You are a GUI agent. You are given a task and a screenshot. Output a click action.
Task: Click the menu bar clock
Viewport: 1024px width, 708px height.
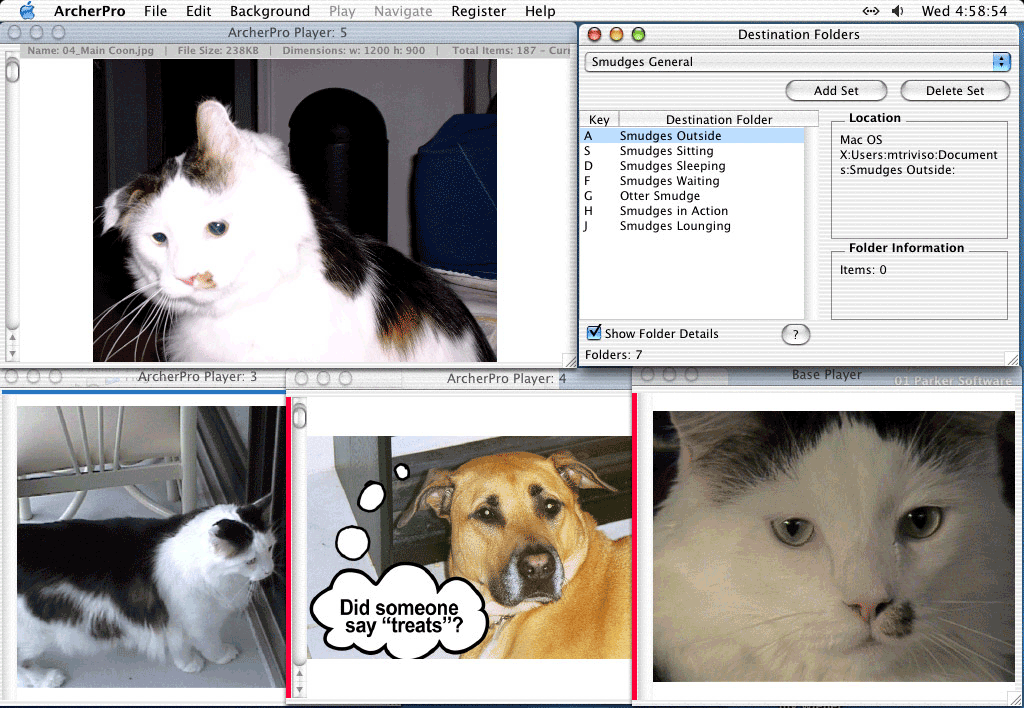[x=964, y=11]
